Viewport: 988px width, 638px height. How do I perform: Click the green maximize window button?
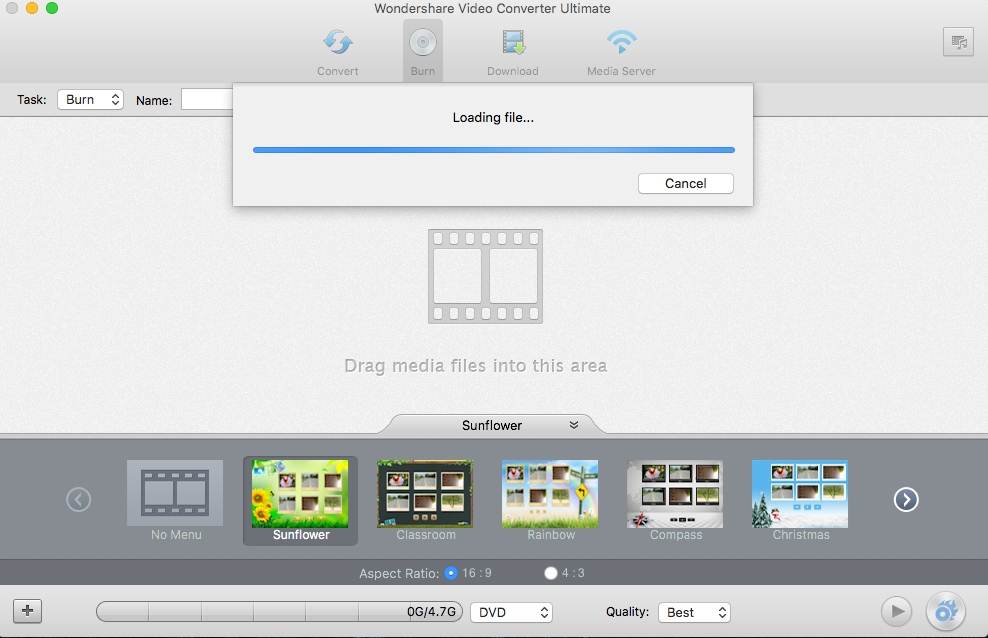point(52,8)
